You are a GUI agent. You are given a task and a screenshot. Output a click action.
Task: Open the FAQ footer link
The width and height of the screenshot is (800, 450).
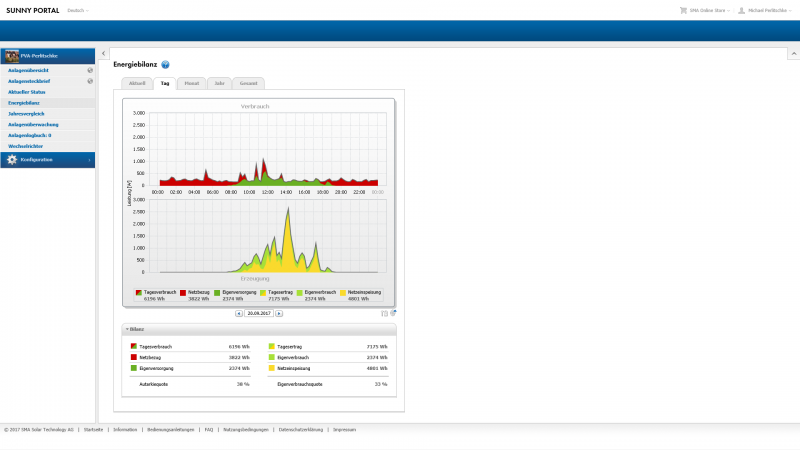coord(209,430)
